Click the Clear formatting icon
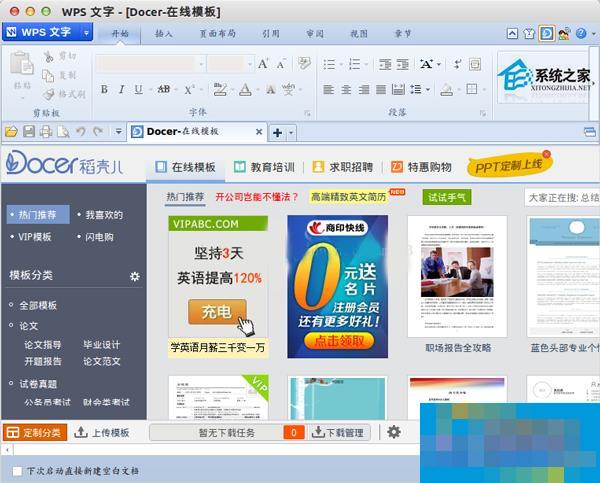This screenshot has width=600, height=483. pyautogui.click(x=305, y=63)
